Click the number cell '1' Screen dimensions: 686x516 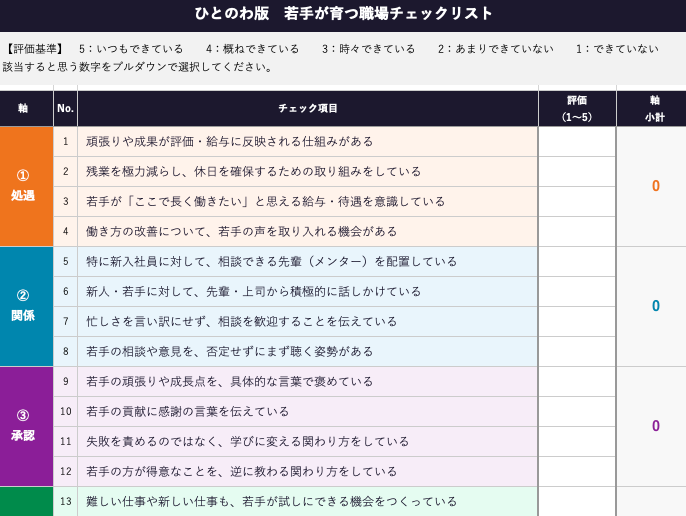click(66, 141)
